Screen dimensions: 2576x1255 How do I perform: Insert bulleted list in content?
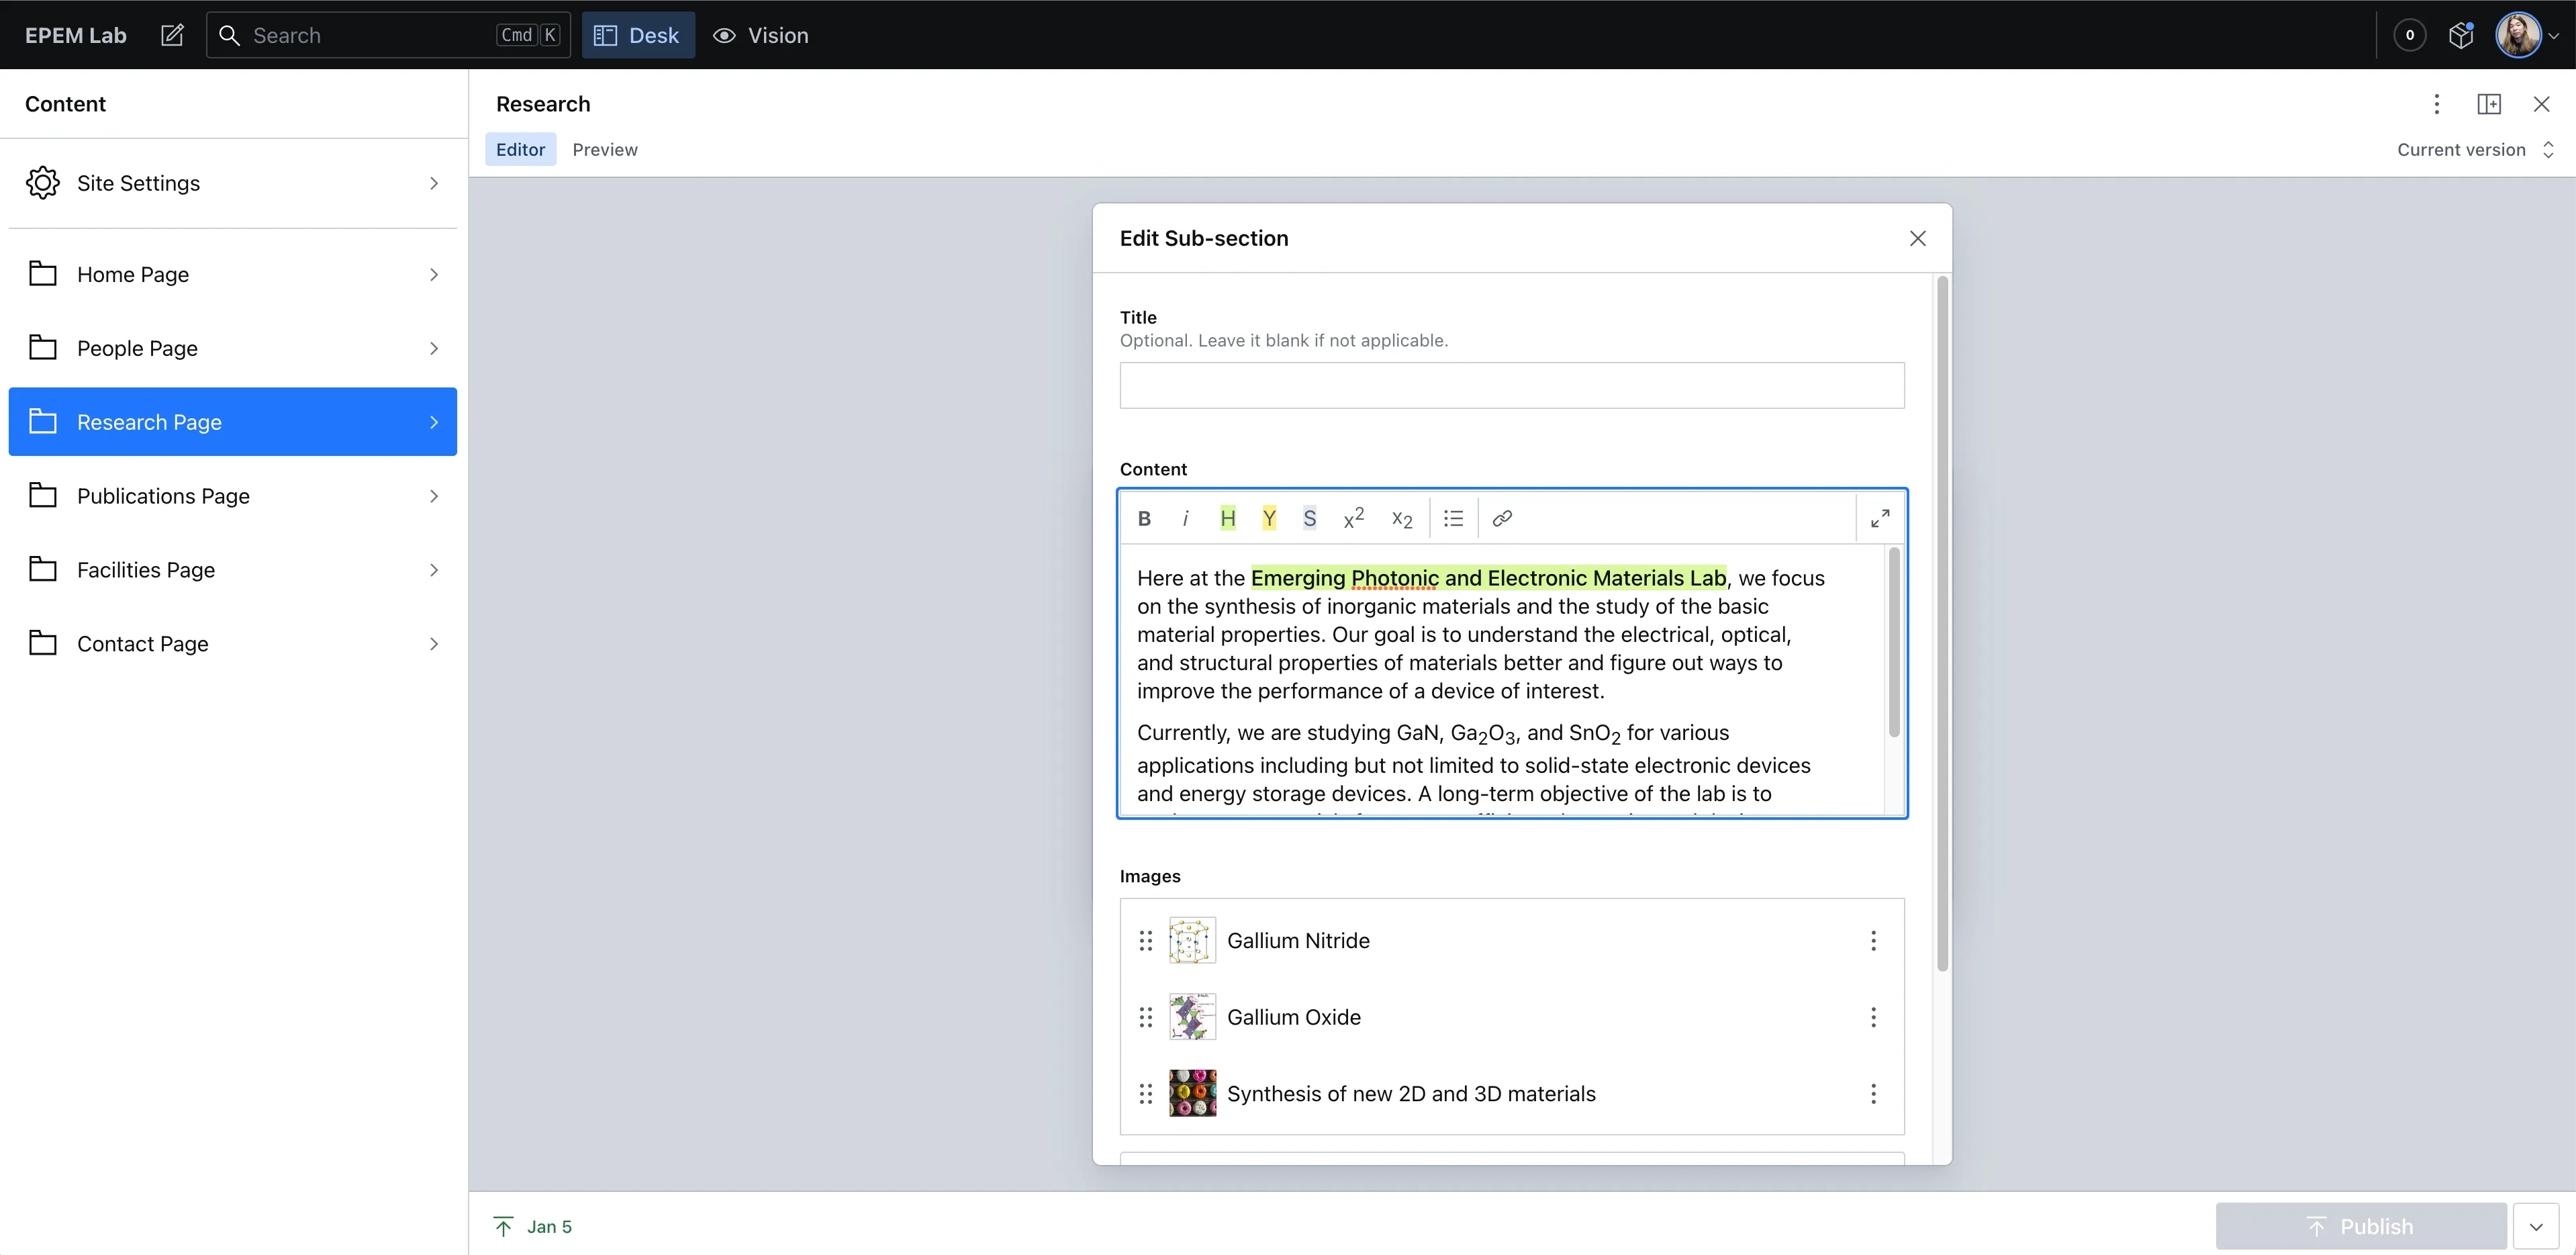pos(1453,518)
